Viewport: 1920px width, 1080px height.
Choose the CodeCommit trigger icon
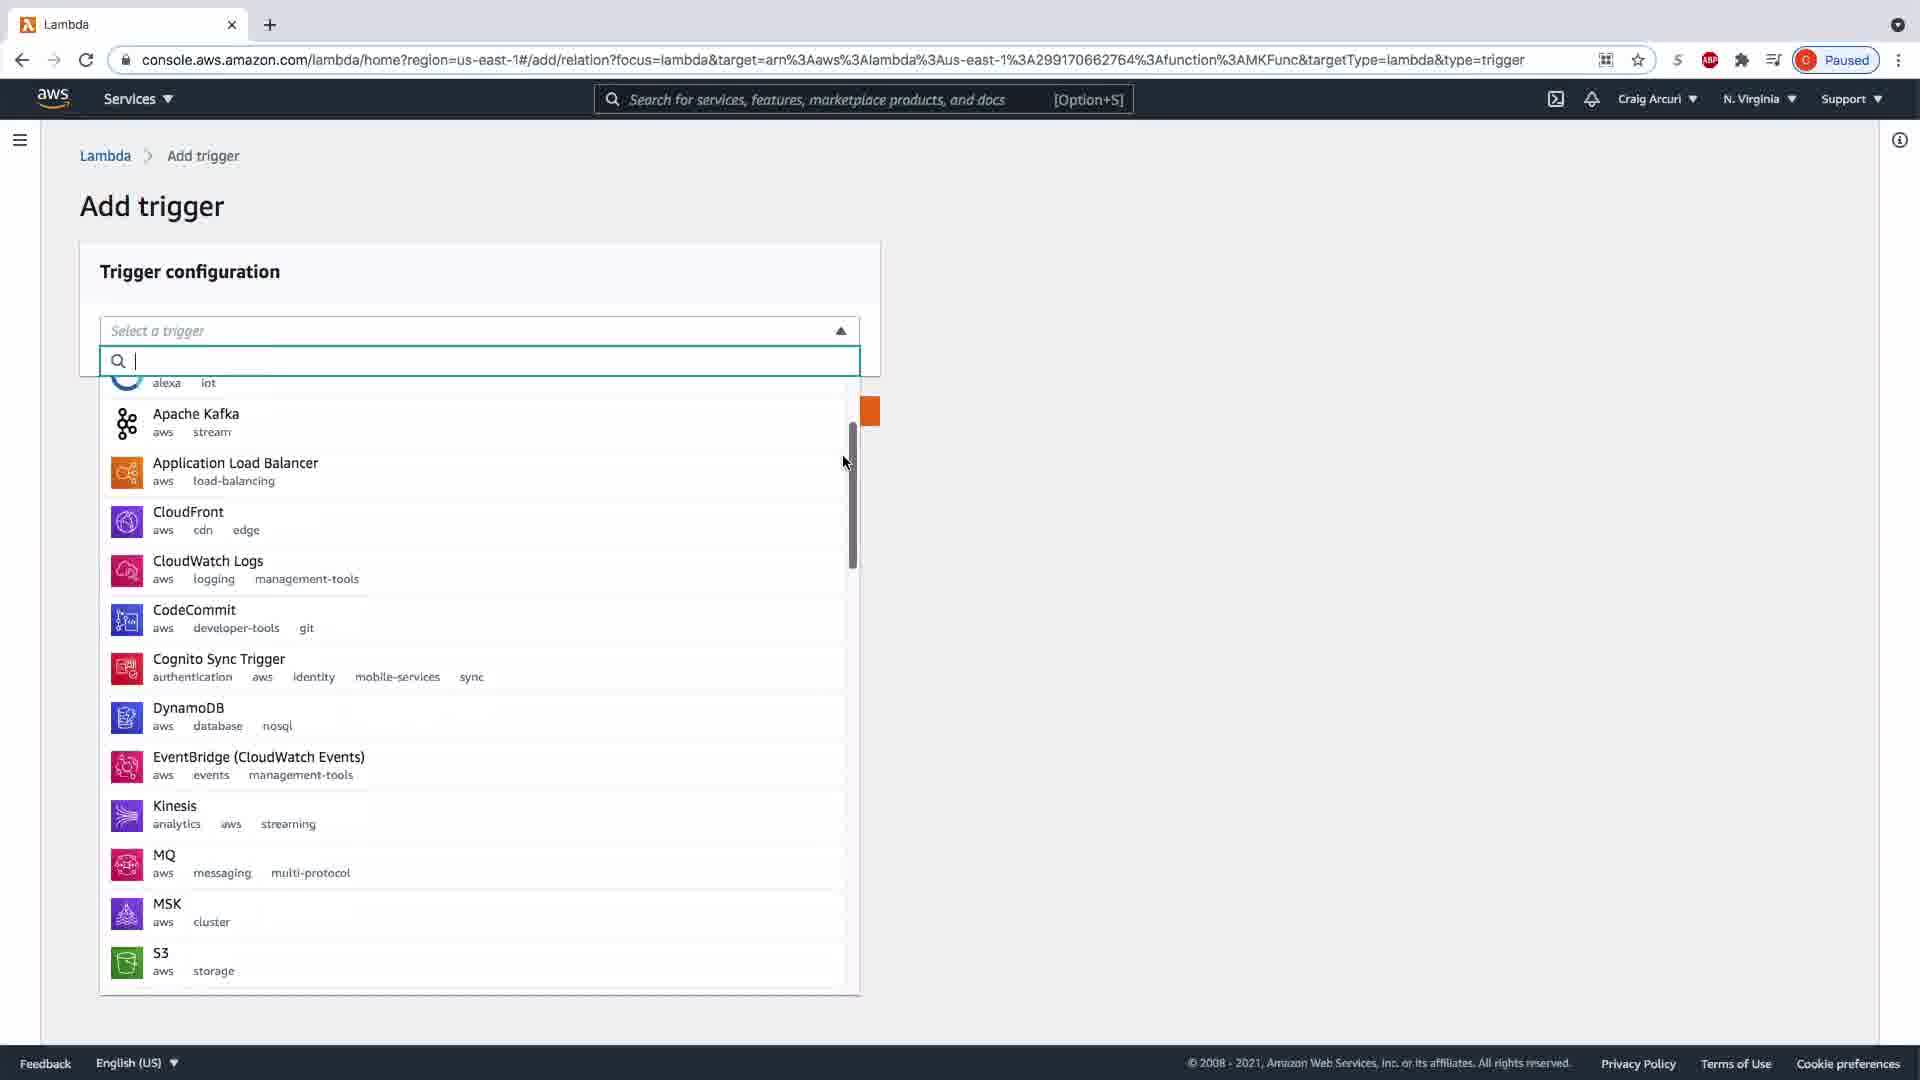click(x=127, y=619)
